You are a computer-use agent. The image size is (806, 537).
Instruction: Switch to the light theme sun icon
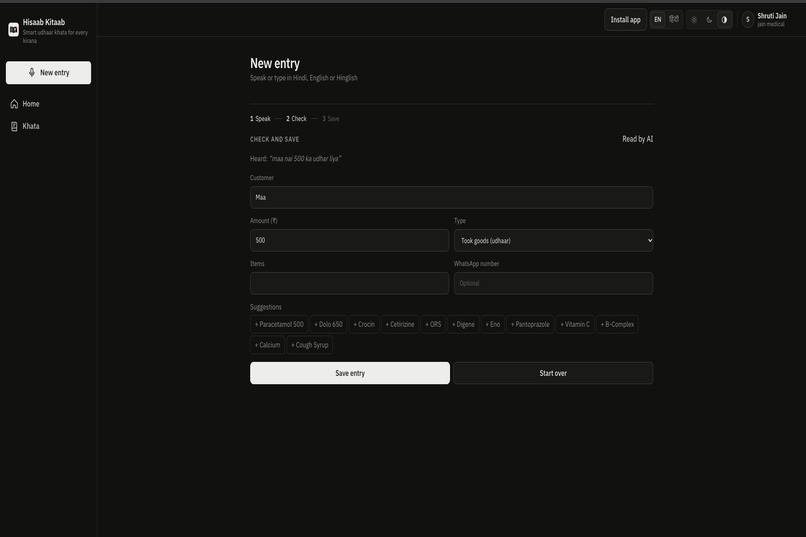(x=694, y=20)
